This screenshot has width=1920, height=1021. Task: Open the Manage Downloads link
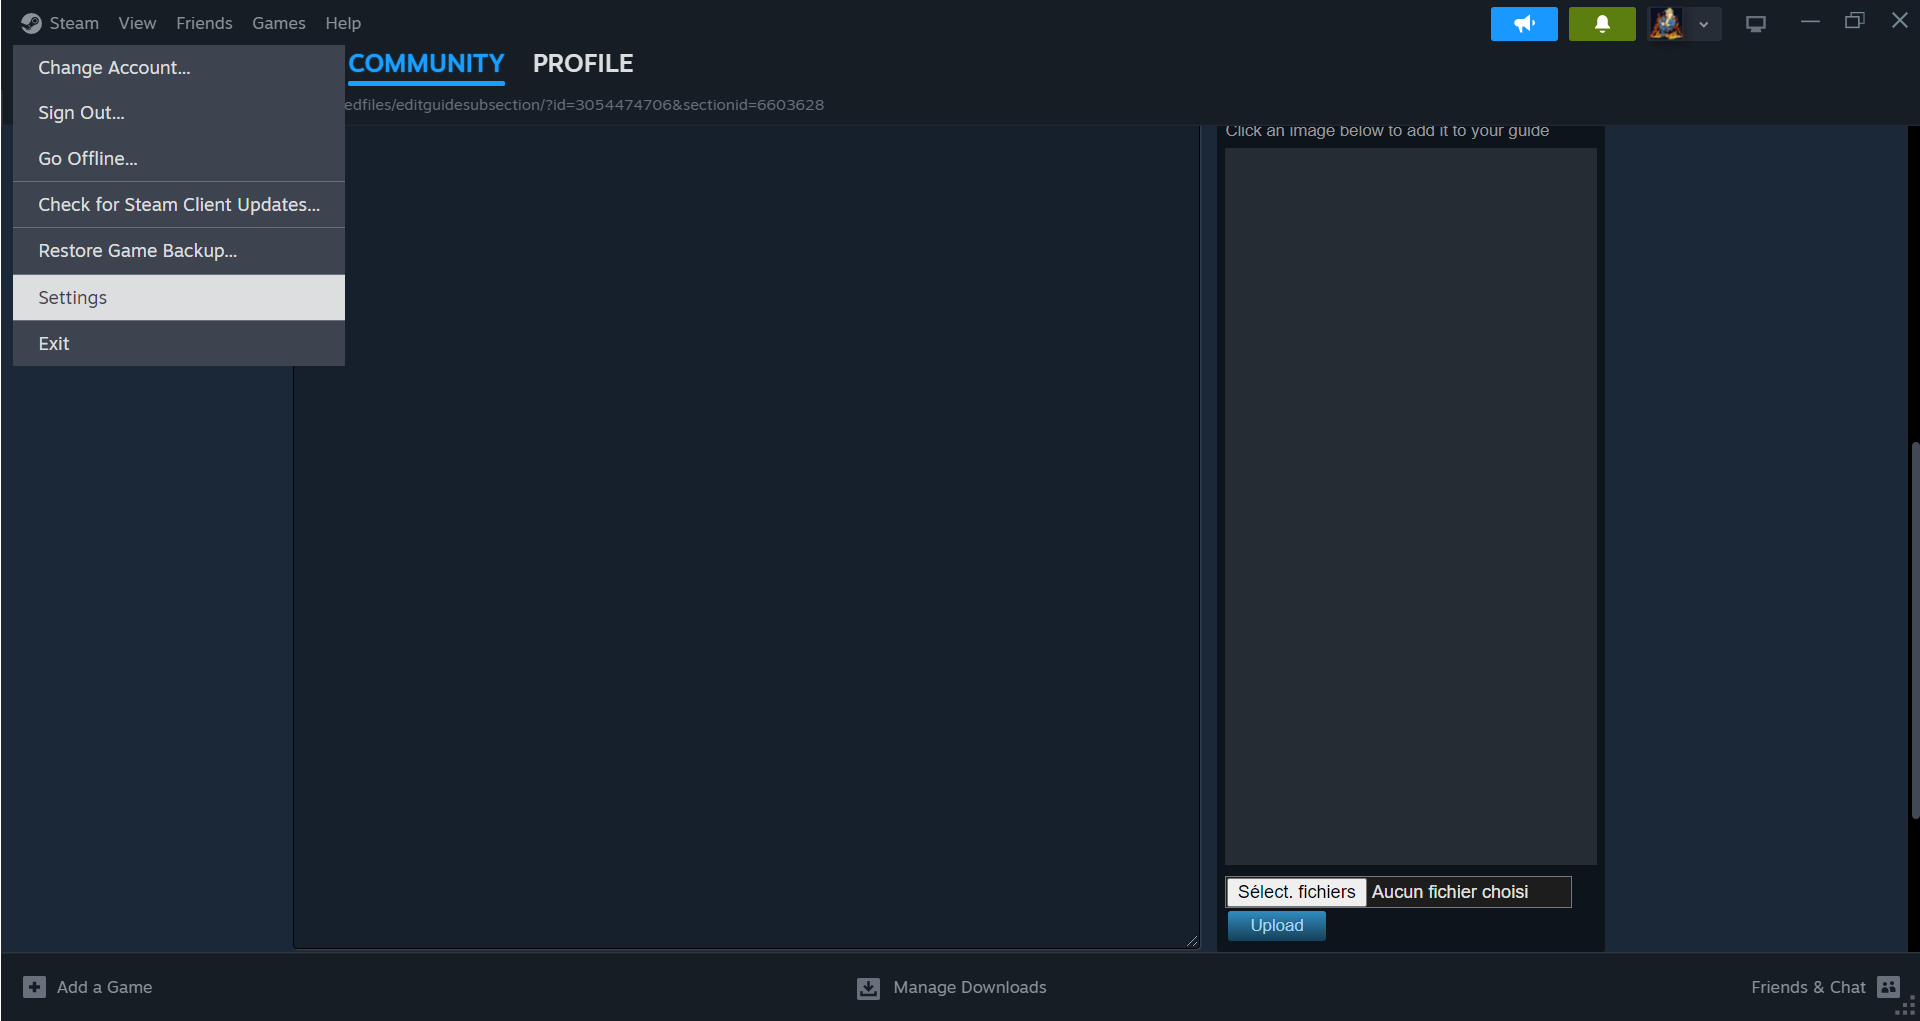coord(970,987)
